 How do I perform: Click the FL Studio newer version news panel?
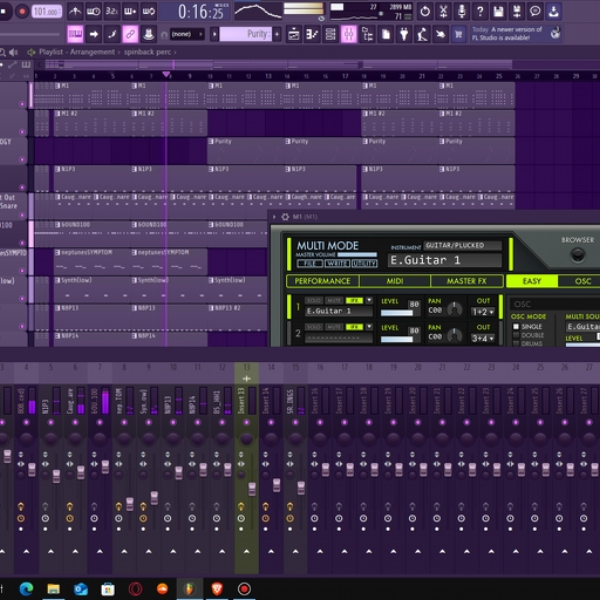pos(515,33)
